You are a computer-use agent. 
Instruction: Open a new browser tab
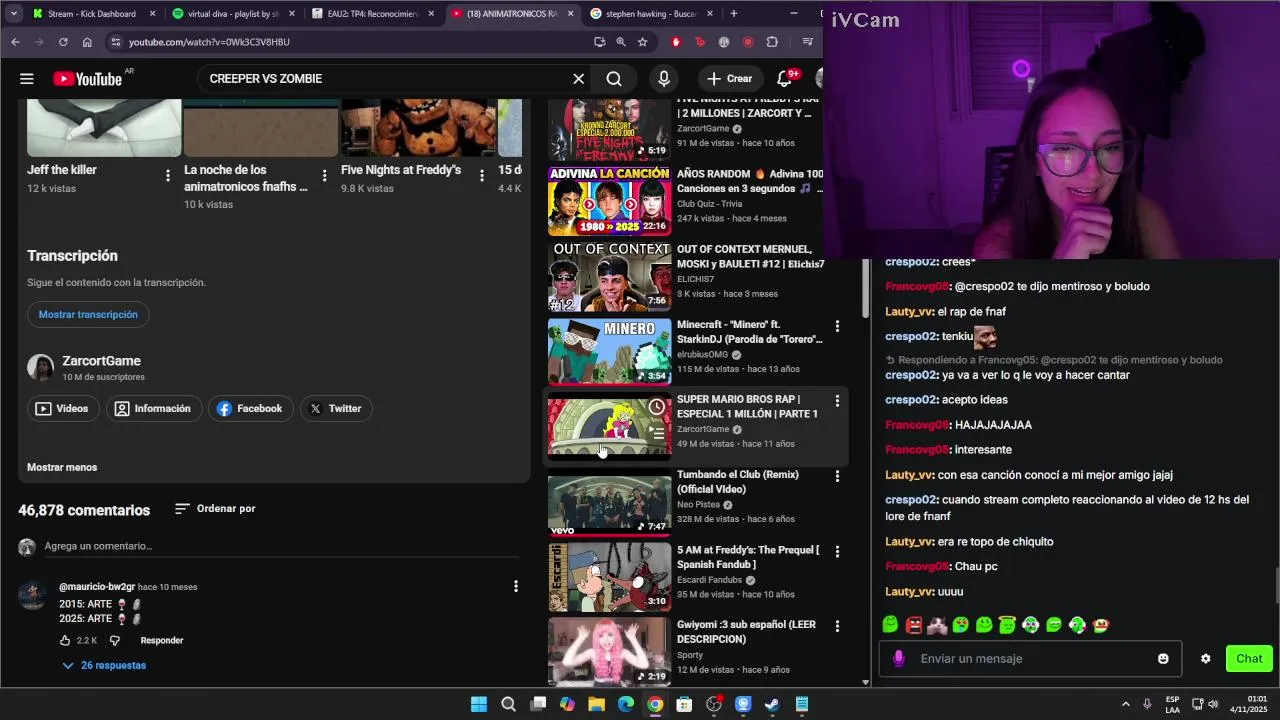734,14
